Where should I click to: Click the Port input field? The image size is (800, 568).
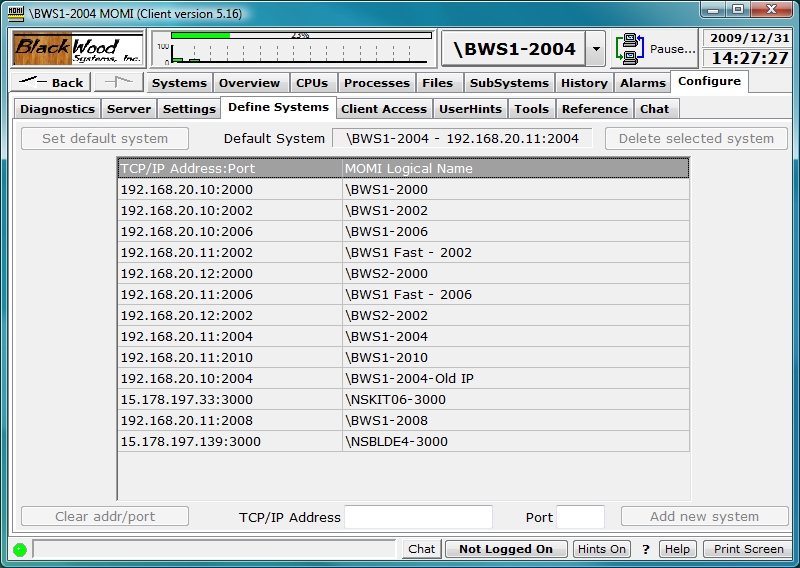click(x=580, y=517)
